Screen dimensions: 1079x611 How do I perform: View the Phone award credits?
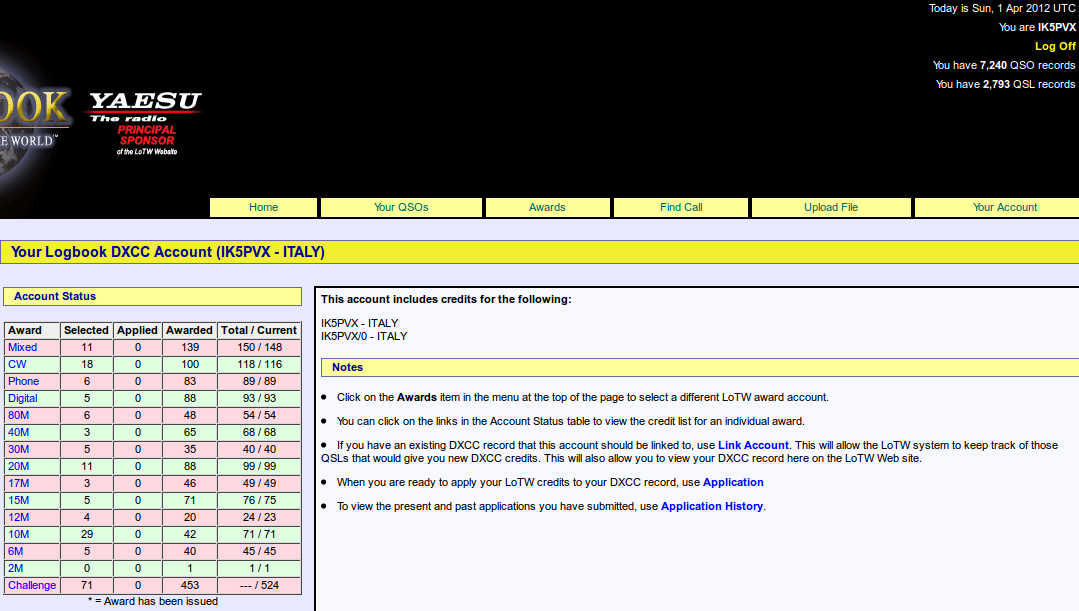tap(23, 381)
